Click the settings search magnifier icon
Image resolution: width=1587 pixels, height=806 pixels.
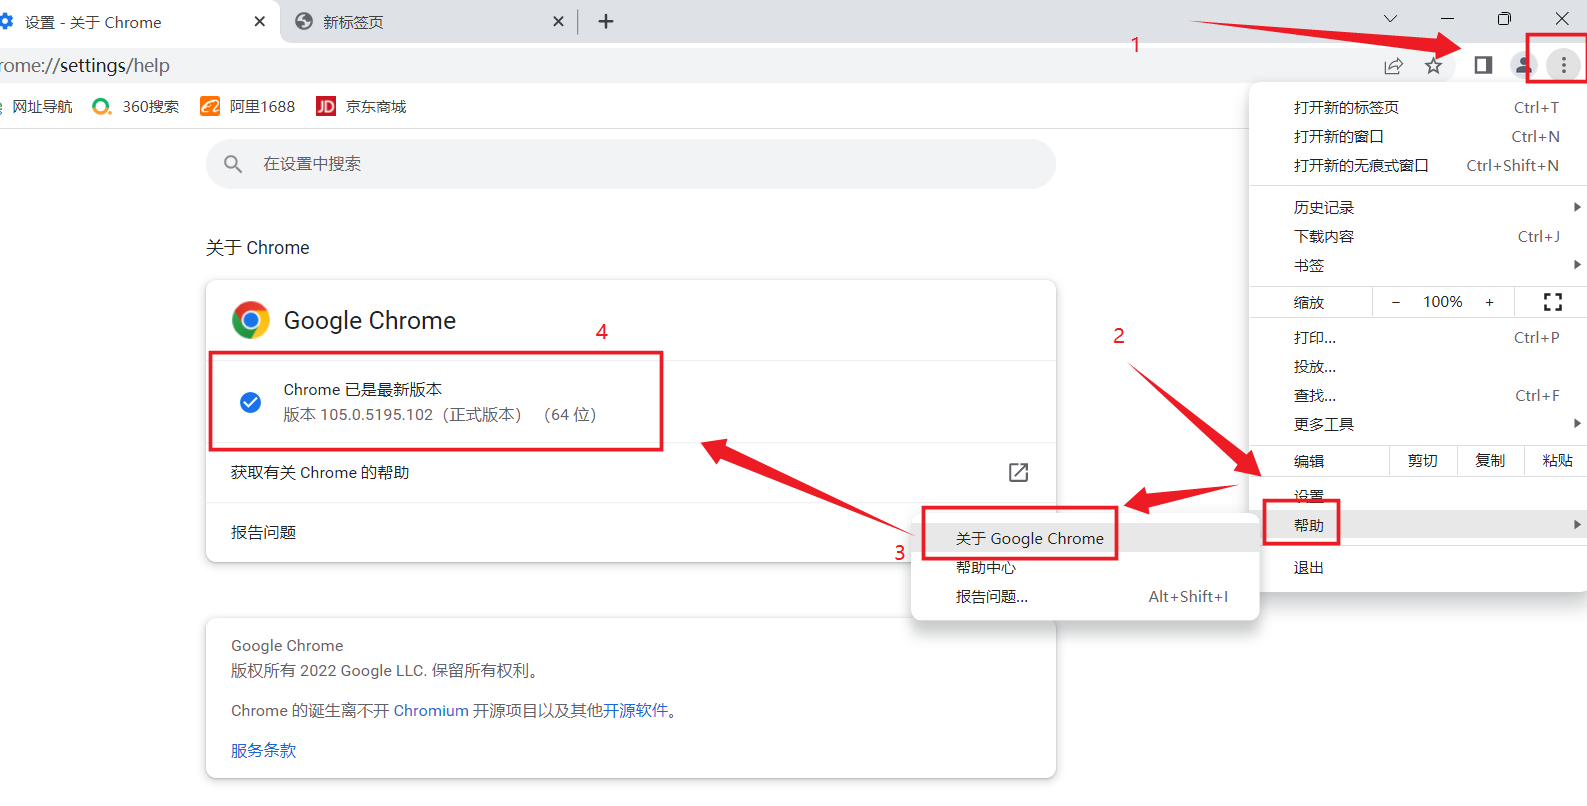[233, 164]
